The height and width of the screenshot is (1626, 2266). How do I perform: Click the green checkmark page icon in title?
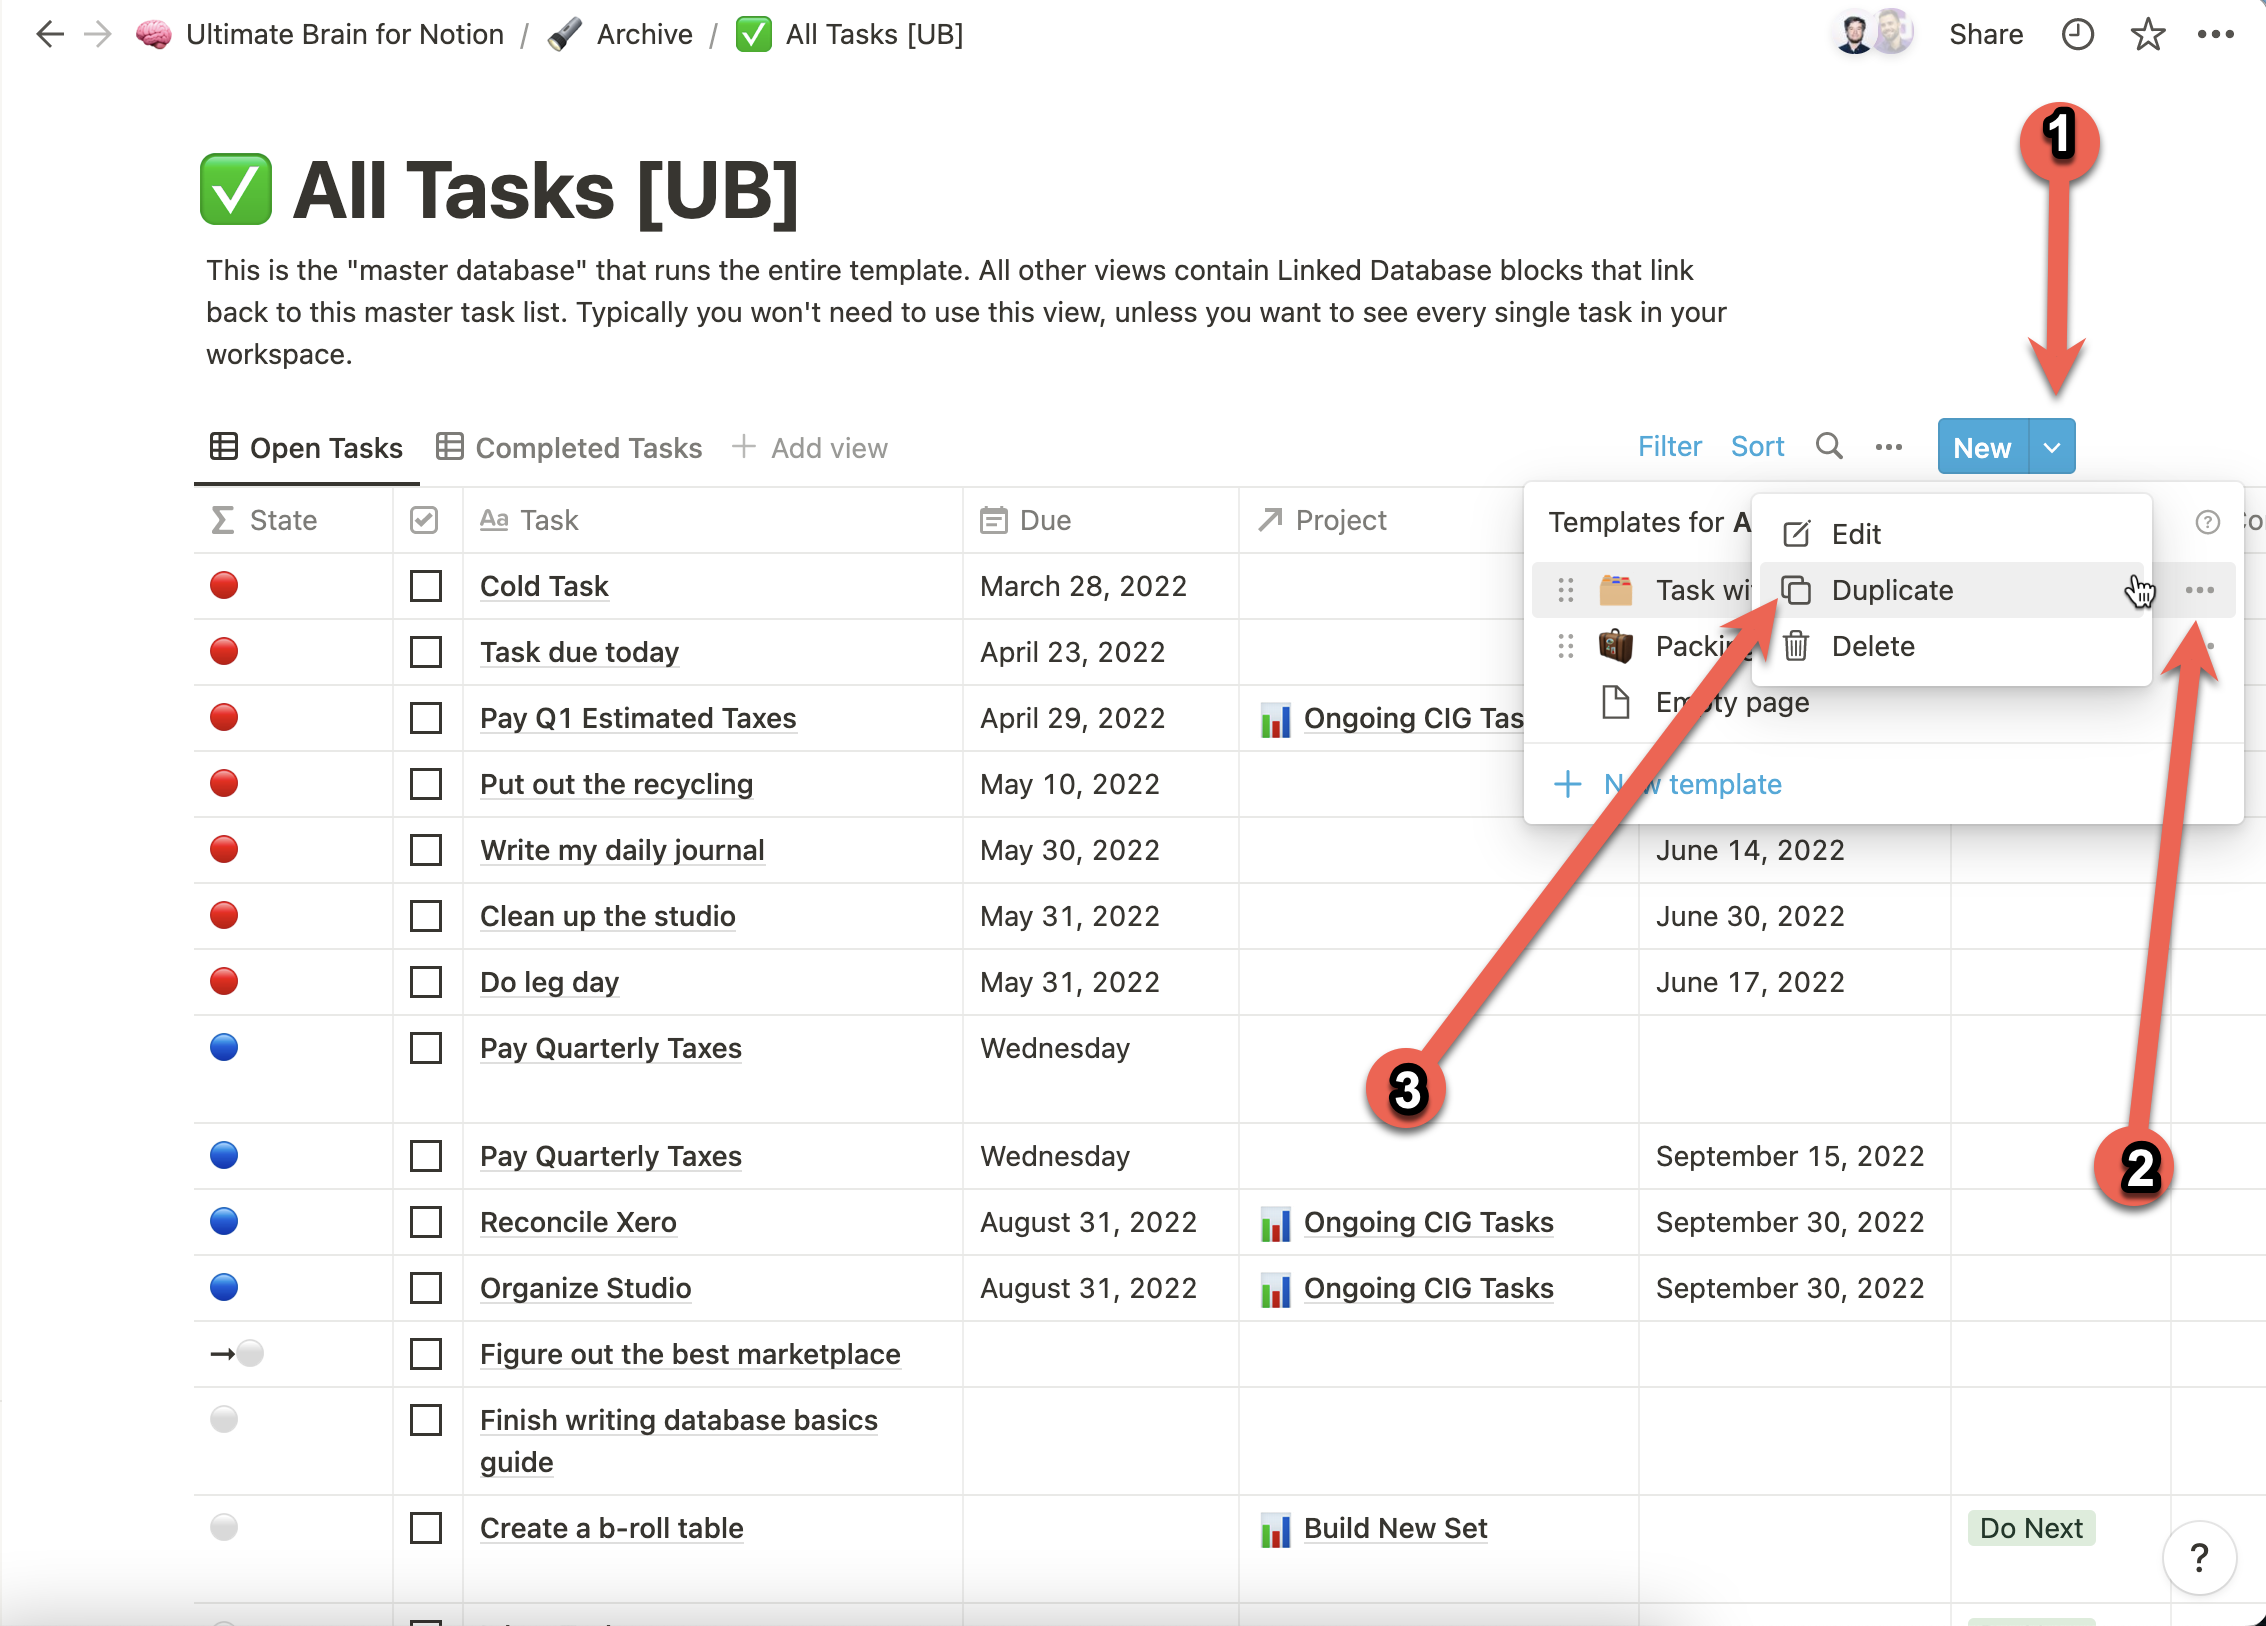[x=236, y=189]
